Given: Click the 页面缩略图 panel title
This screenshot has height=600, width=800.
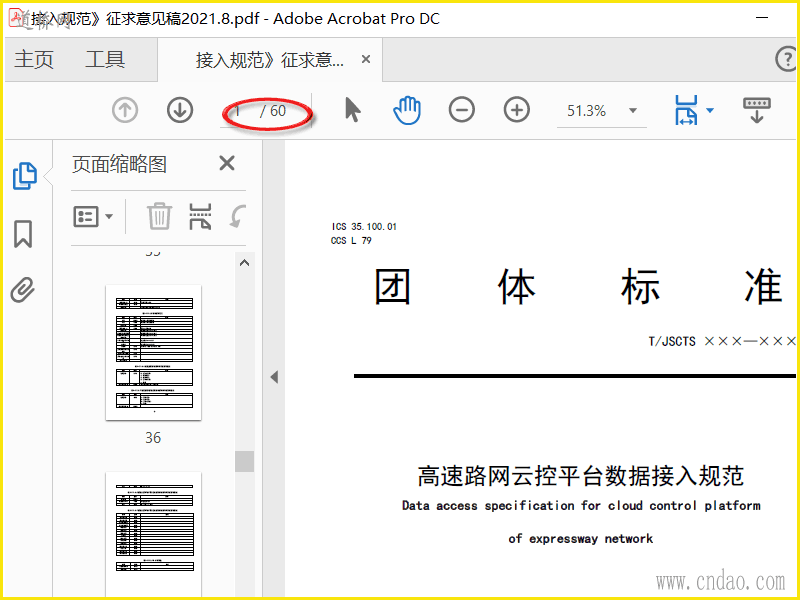Looking at the screenshot, I should 119,164.
